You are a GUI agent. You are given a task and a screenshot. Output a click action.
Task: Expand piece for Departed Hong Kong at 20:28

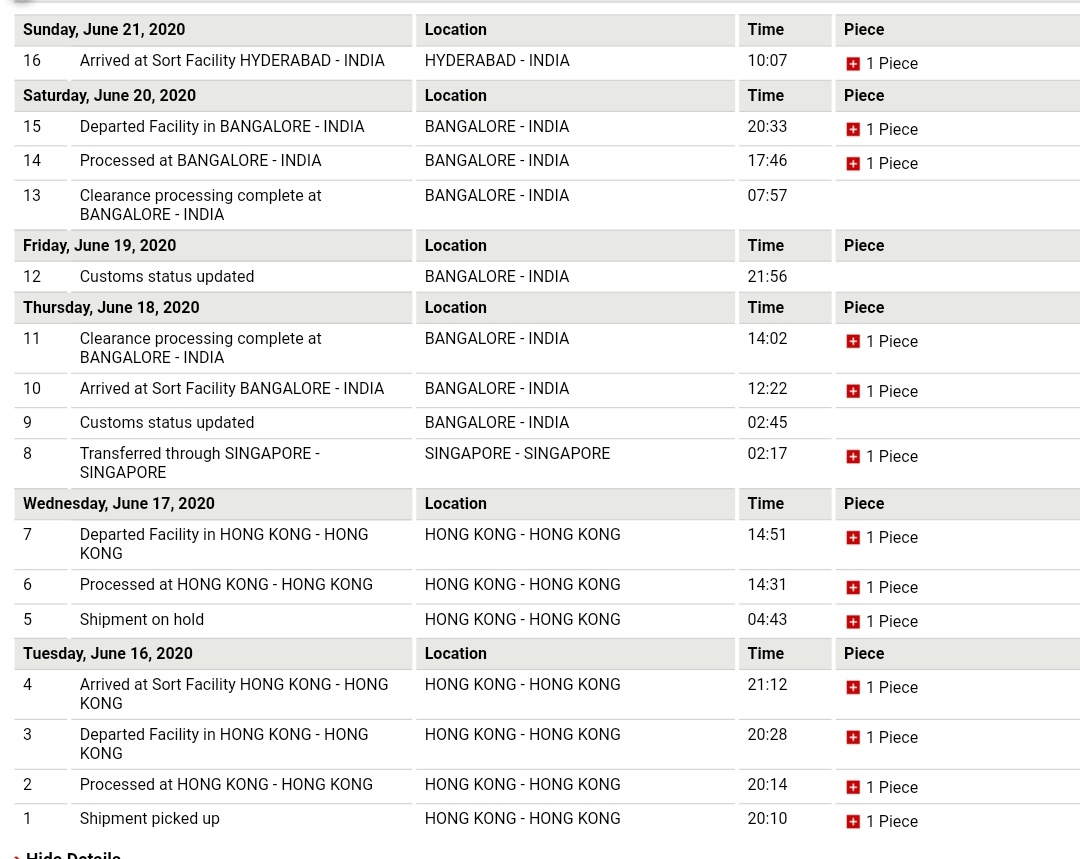point(853,738)
